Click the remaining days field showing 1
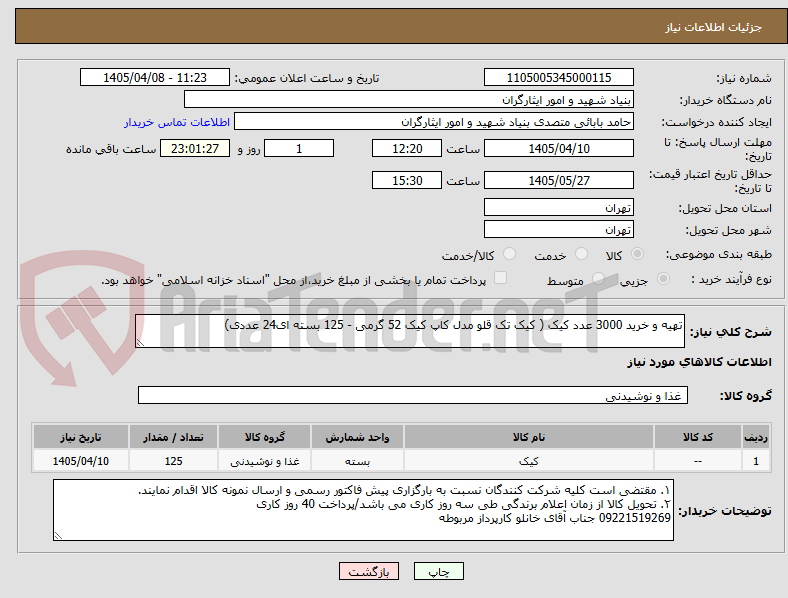This screenshot has width=788, height=598. coord(299,148)
